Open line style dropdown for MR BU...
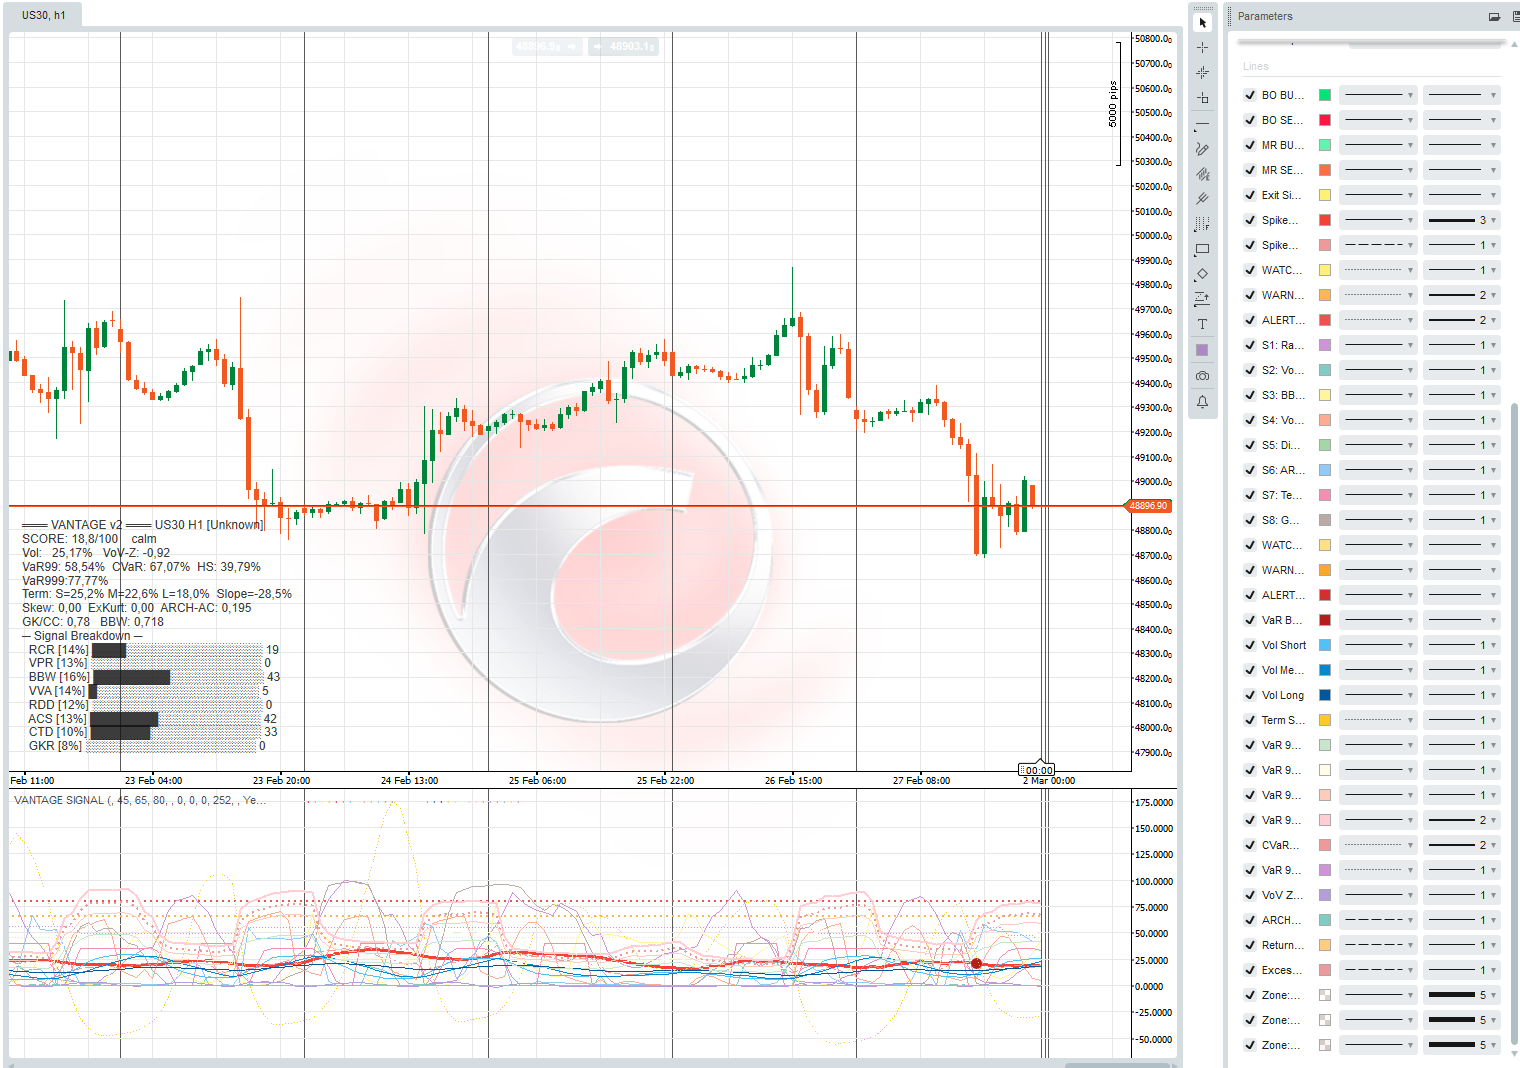This screenshot has width=1520, height=1068. click(x=1378, y=145)
